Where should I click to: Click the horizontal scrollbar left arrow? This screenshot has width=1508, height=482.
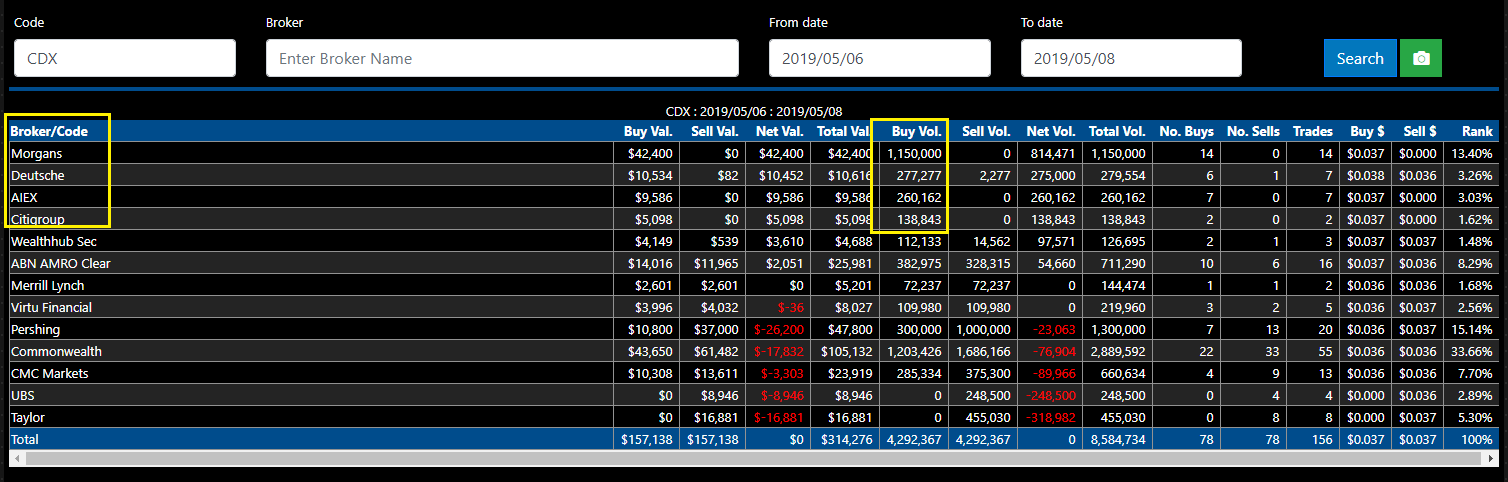point(16,458)
